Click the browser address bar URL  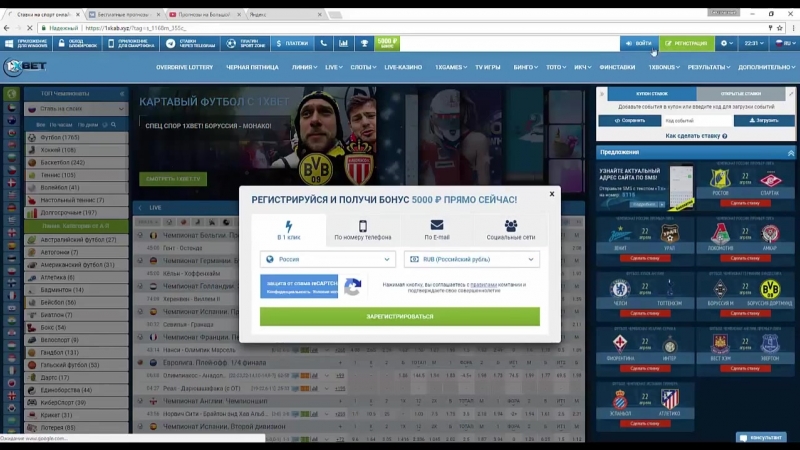pos(136,28)
